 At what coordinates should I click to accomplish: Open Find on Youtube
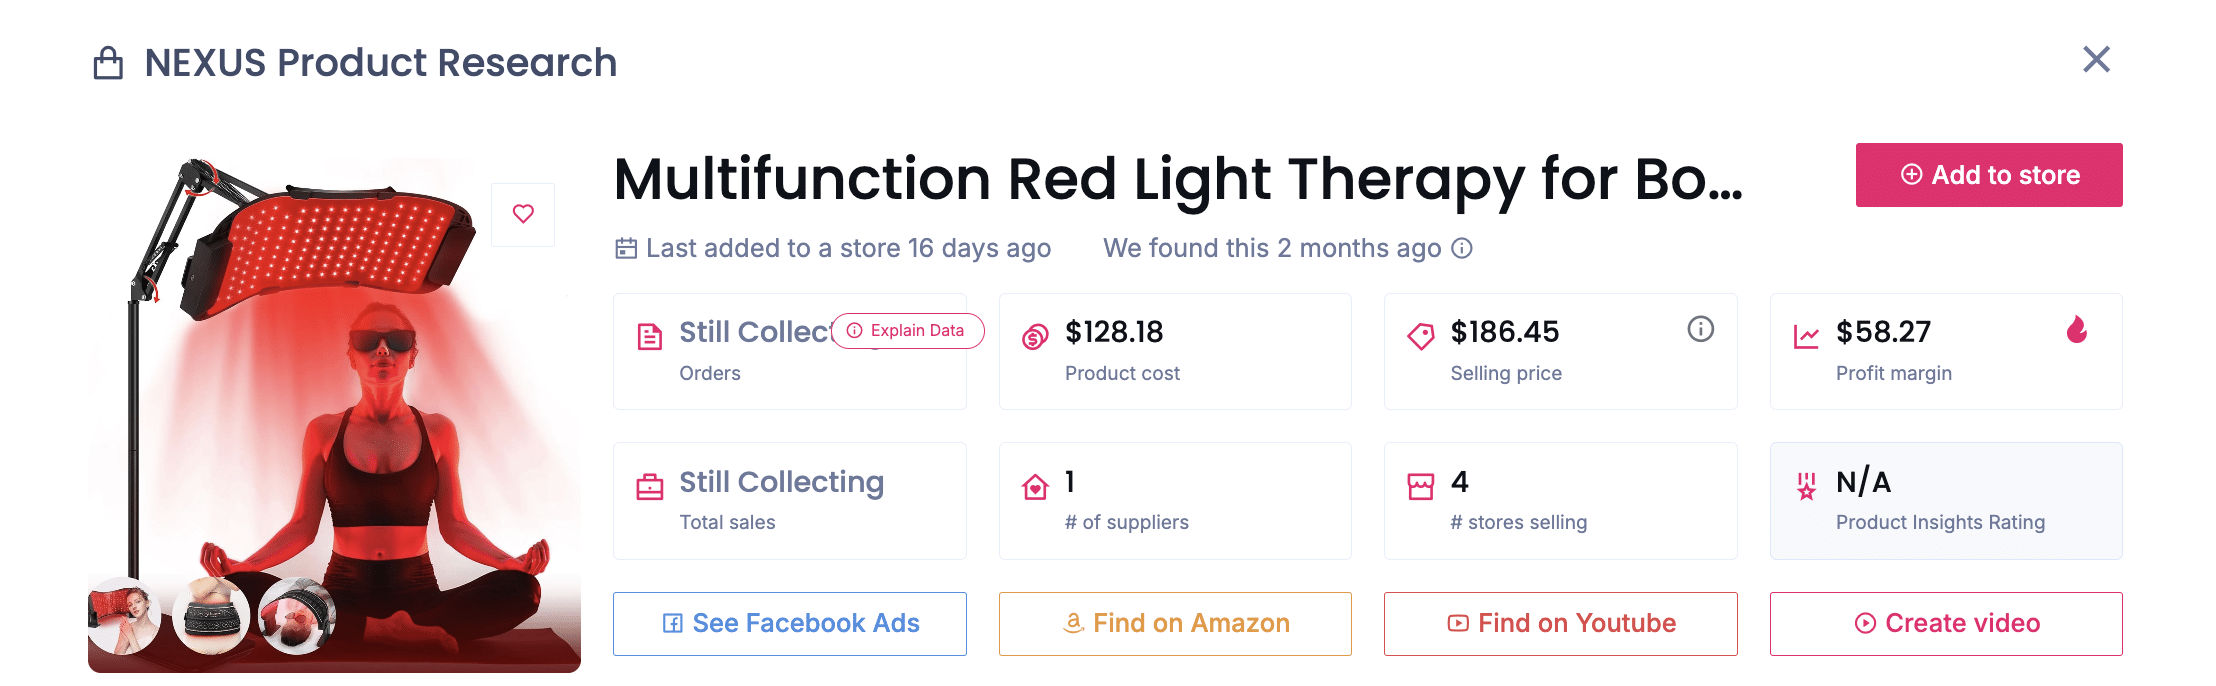pos(1560,624)
